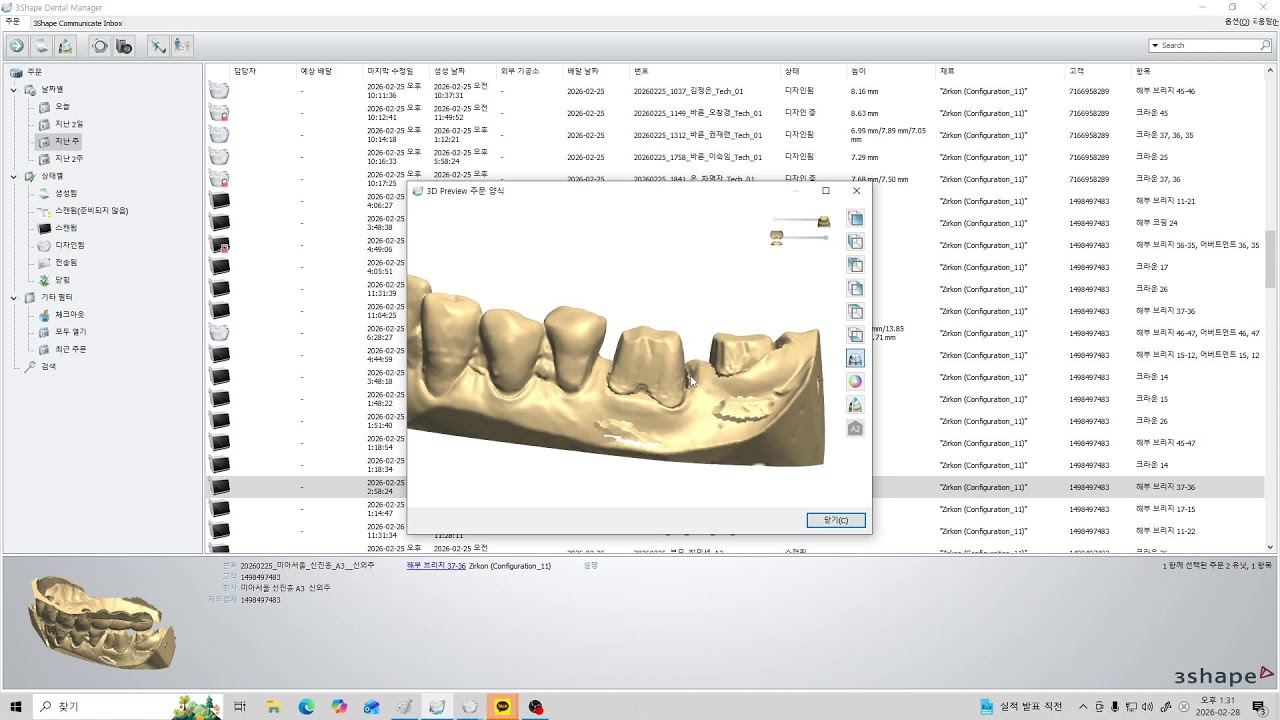Open the 모두 열기 filter
The width and height of the screenshot is (1280, 720).
point(69,332)
